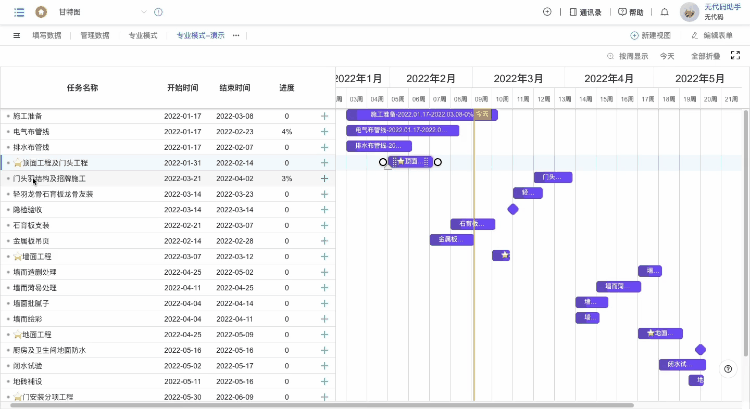Click the 开始时间 column header

point(183,88)
